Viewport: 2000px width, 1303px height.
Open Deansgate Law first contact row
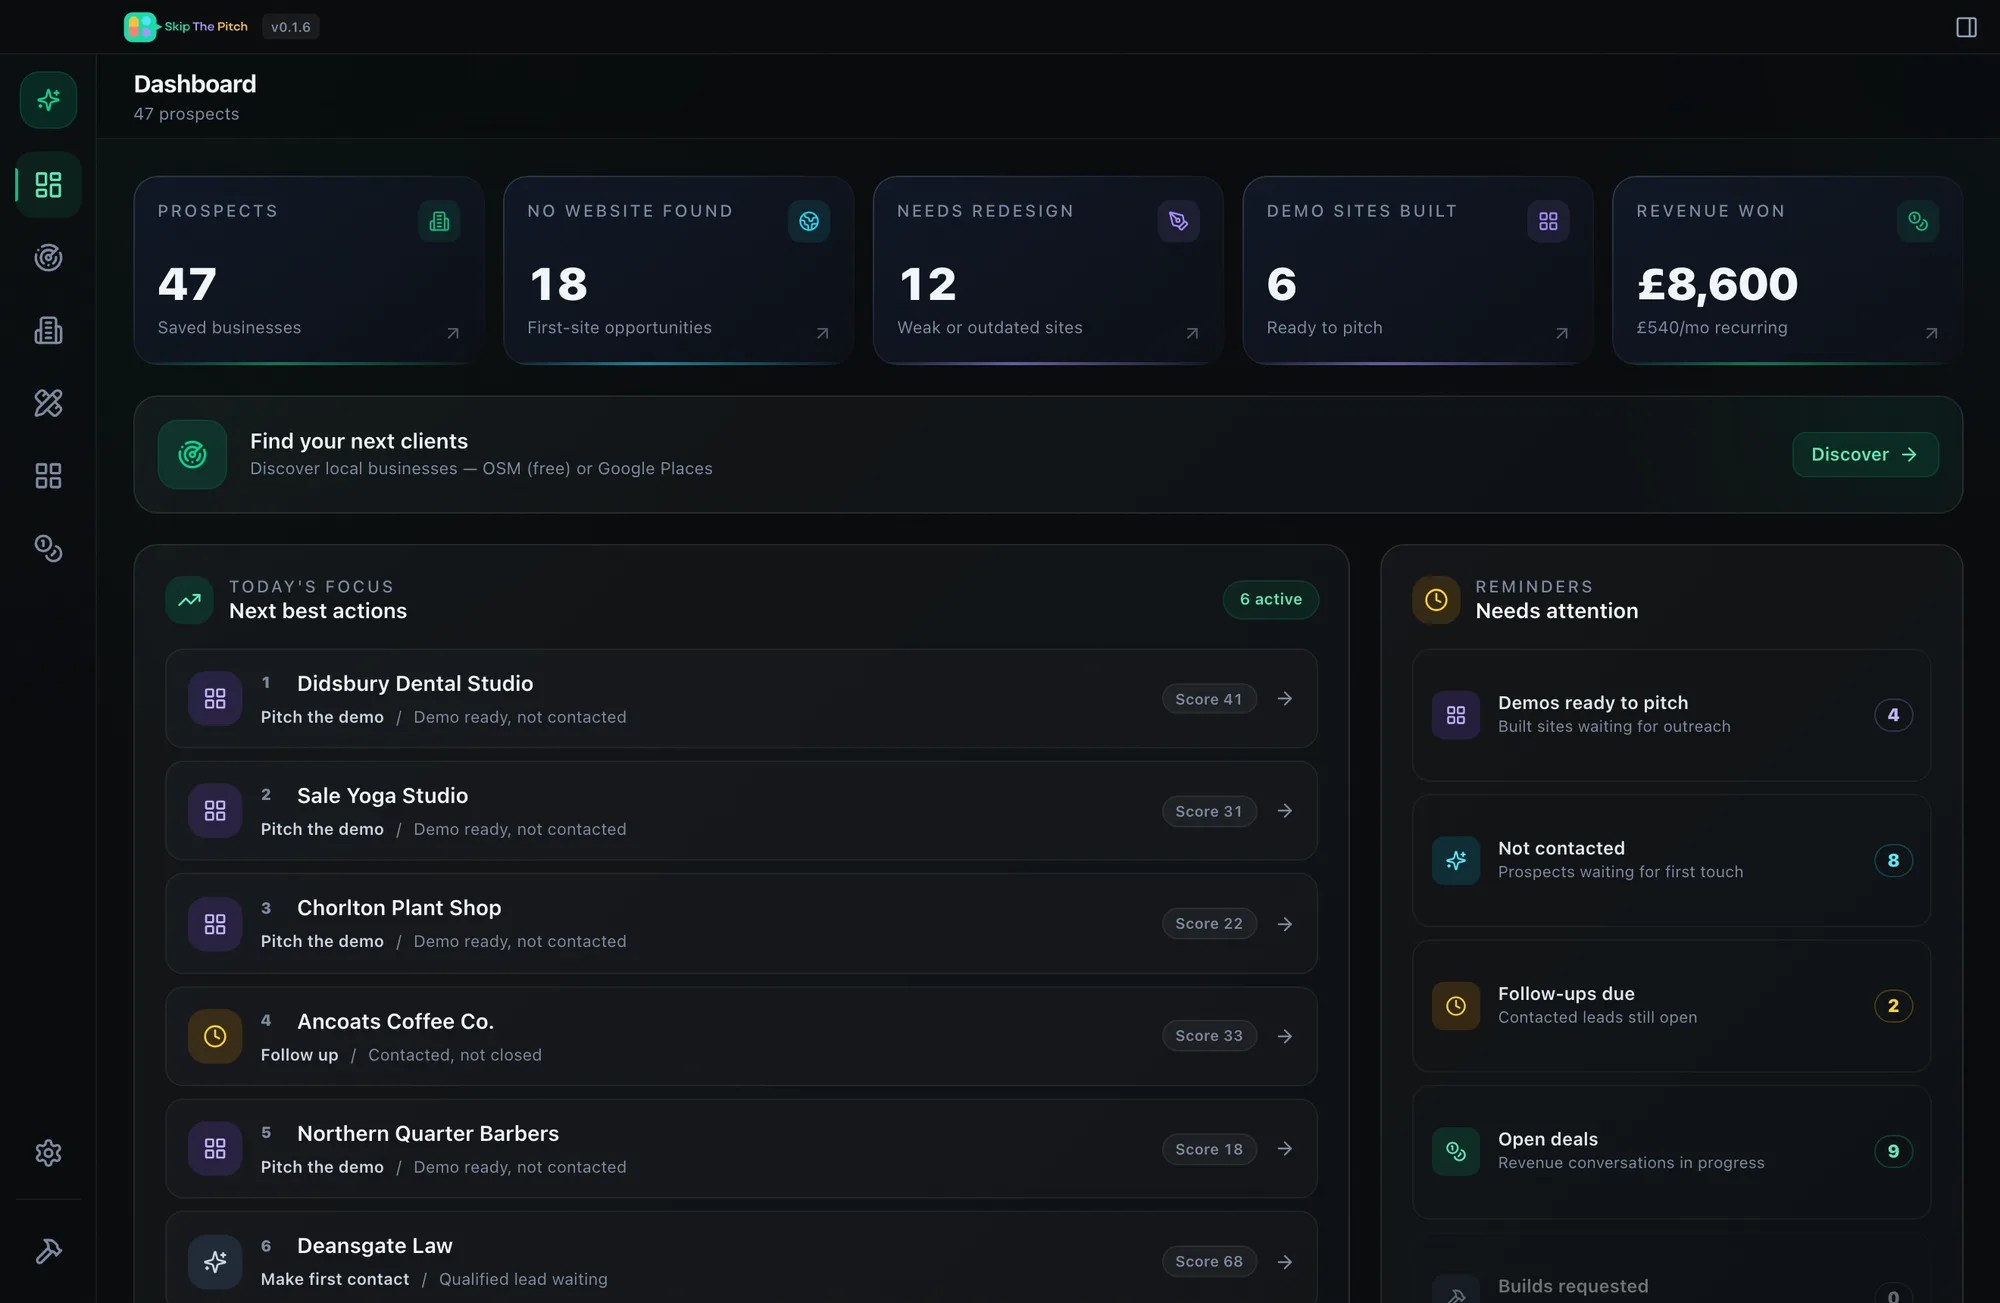coord(741,1258)
